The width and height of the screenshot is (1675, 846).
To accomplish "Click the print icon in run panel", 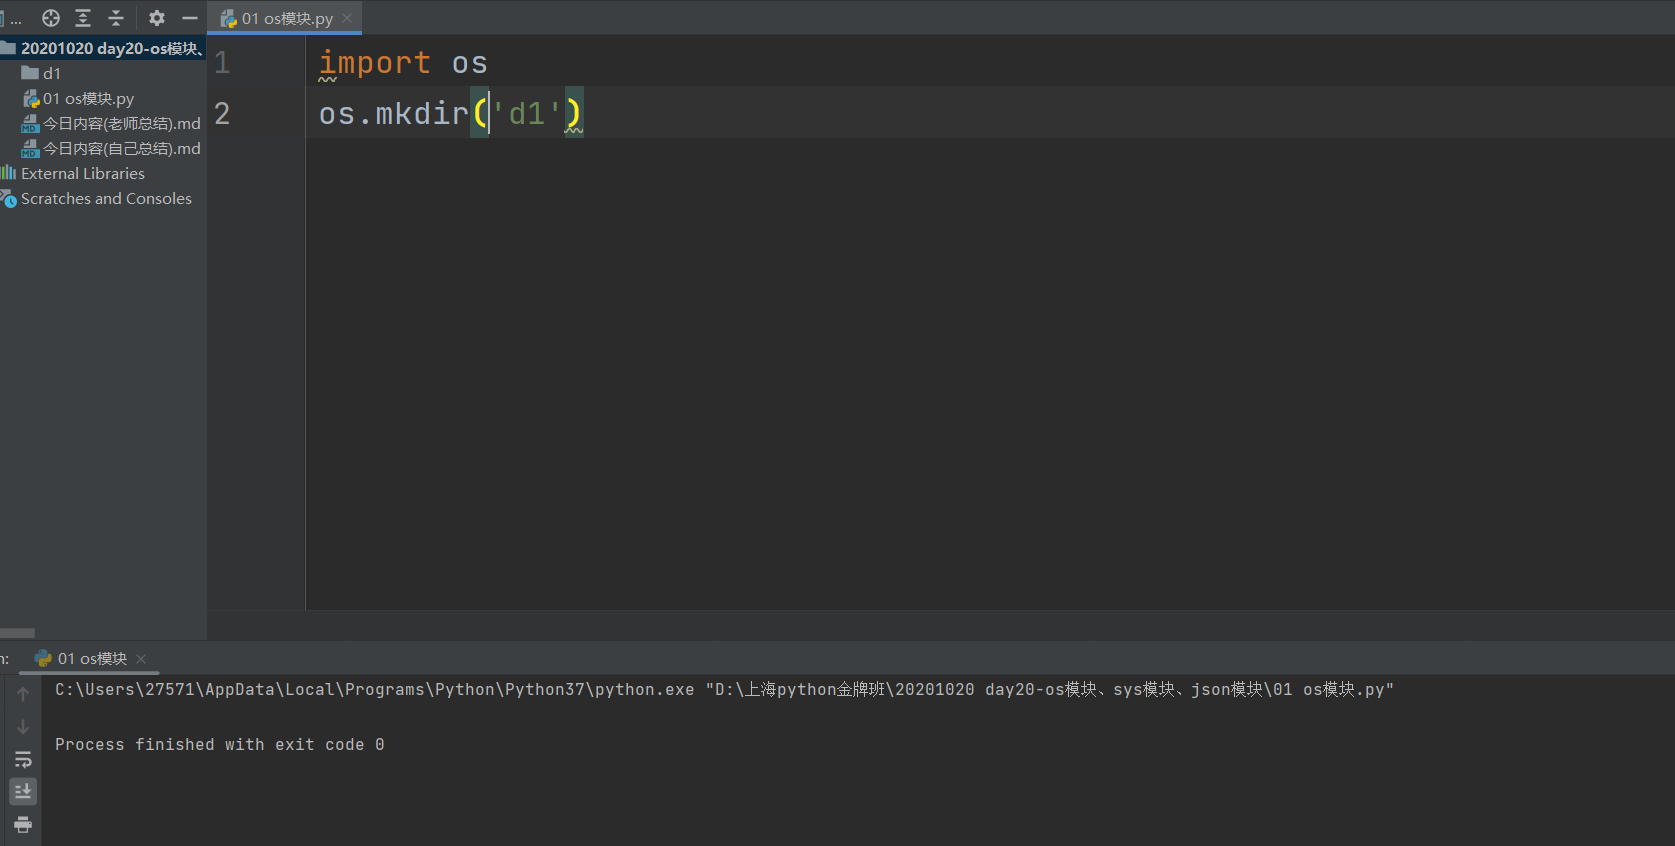I will [23, 825].
